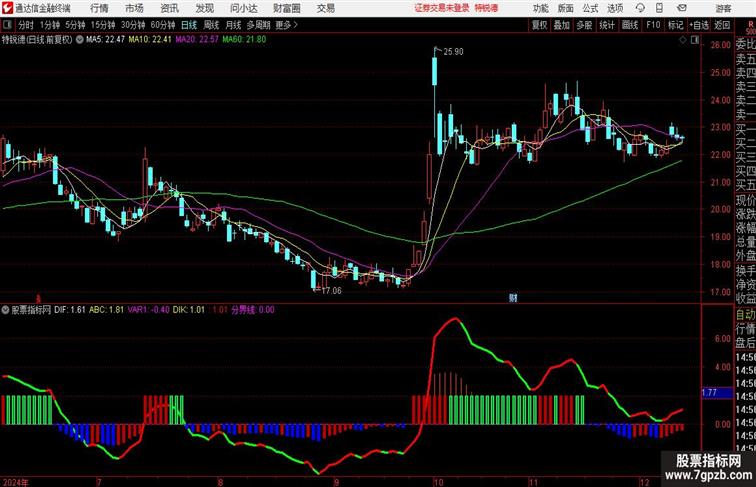The width and height of the screenshot is (756, 487).
Task: Click the 2024年 label on time axis
Action: click(15, 482)
